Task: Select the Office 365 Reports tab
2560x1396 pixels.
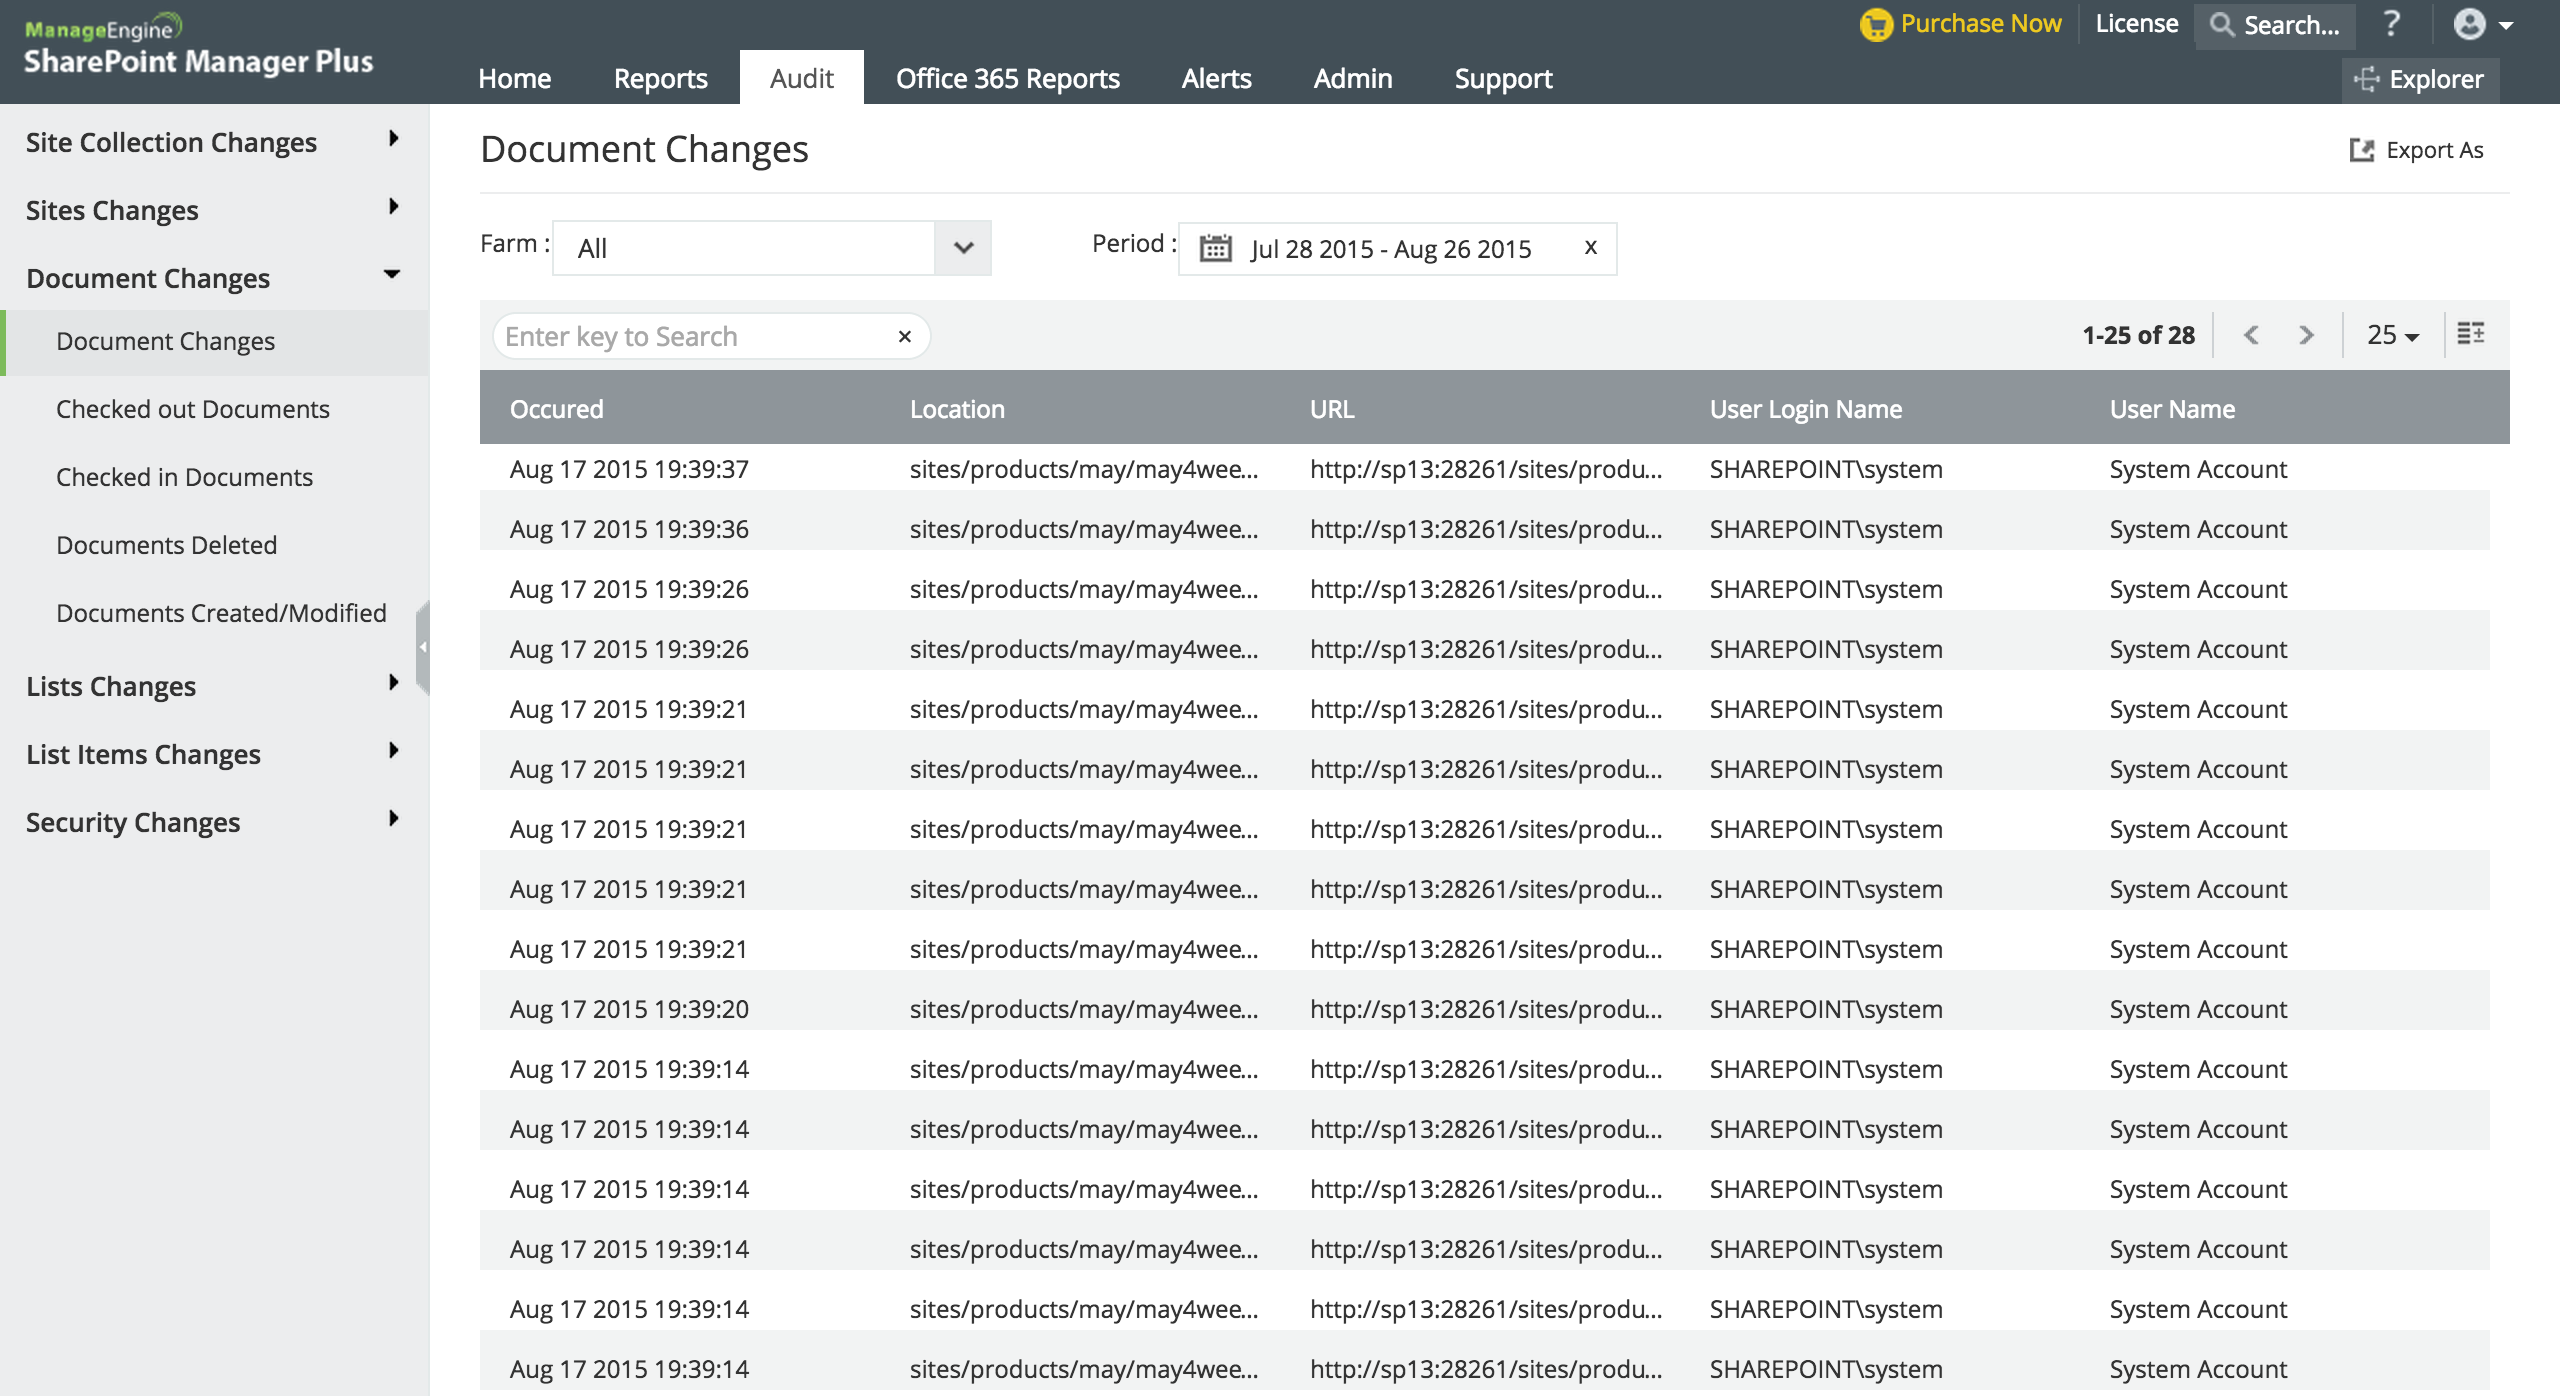Action: coord(1007,77)
